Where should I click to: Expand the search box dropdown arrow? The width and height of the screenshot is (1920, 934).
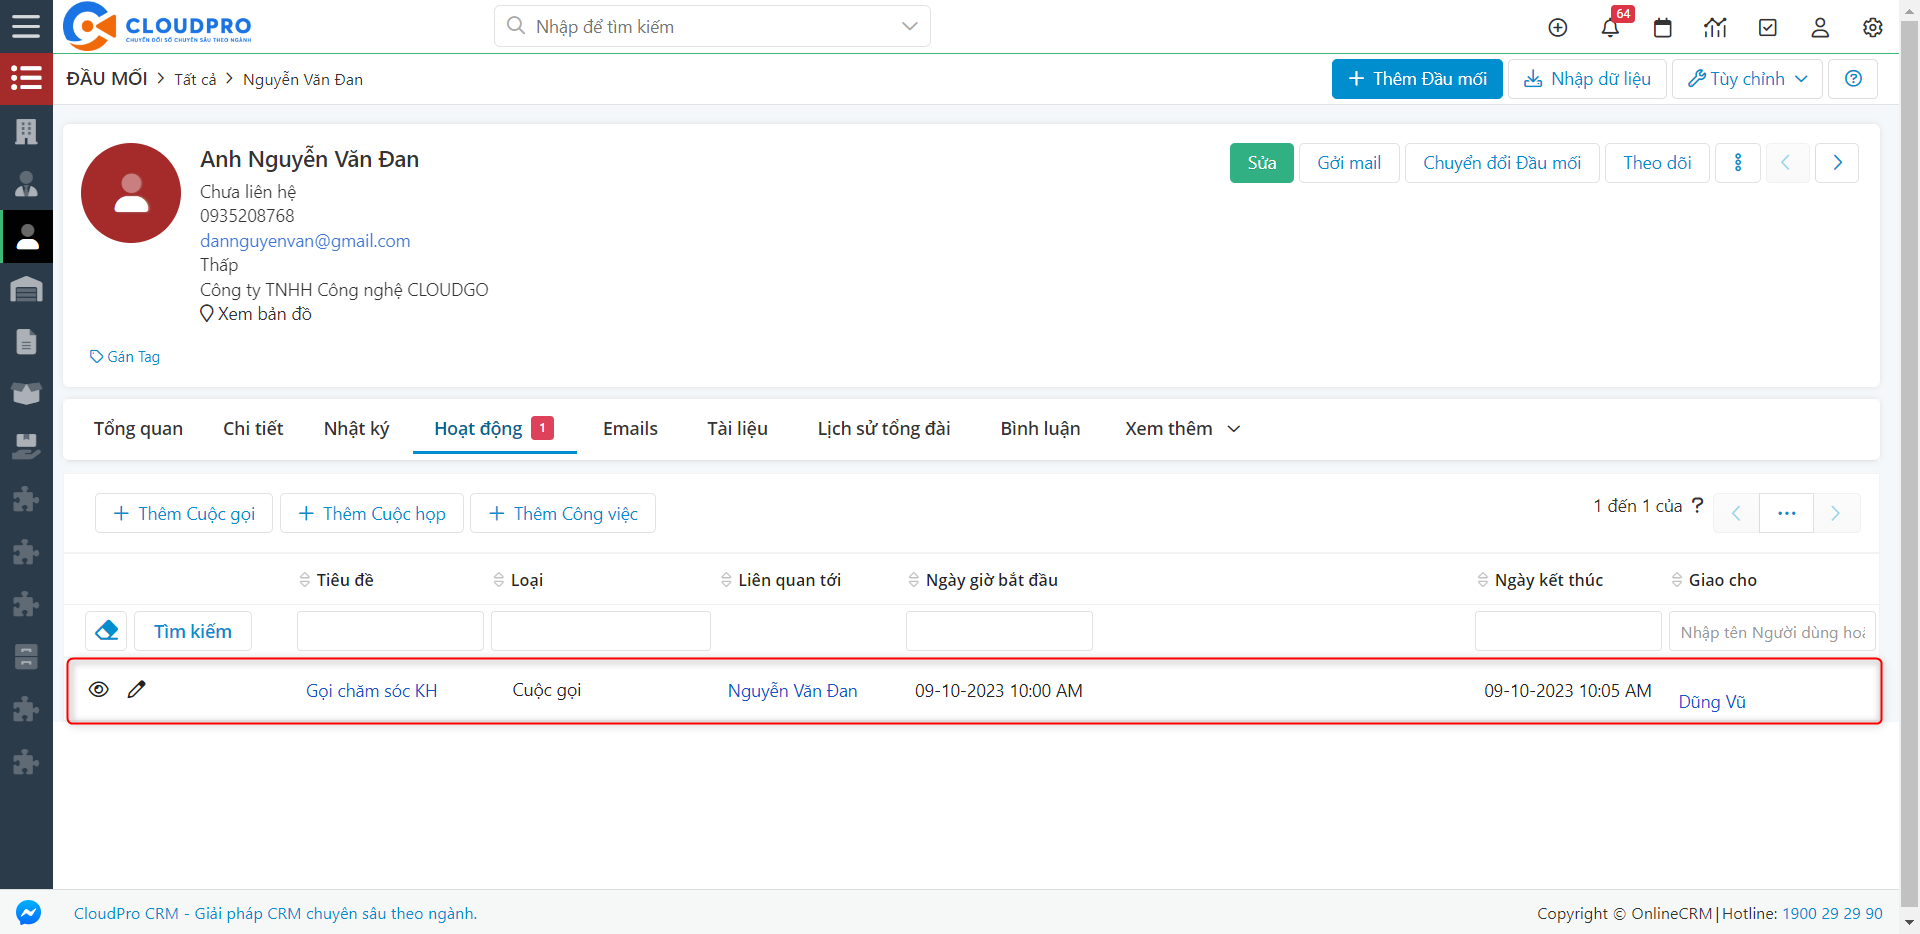pos(909,26)
